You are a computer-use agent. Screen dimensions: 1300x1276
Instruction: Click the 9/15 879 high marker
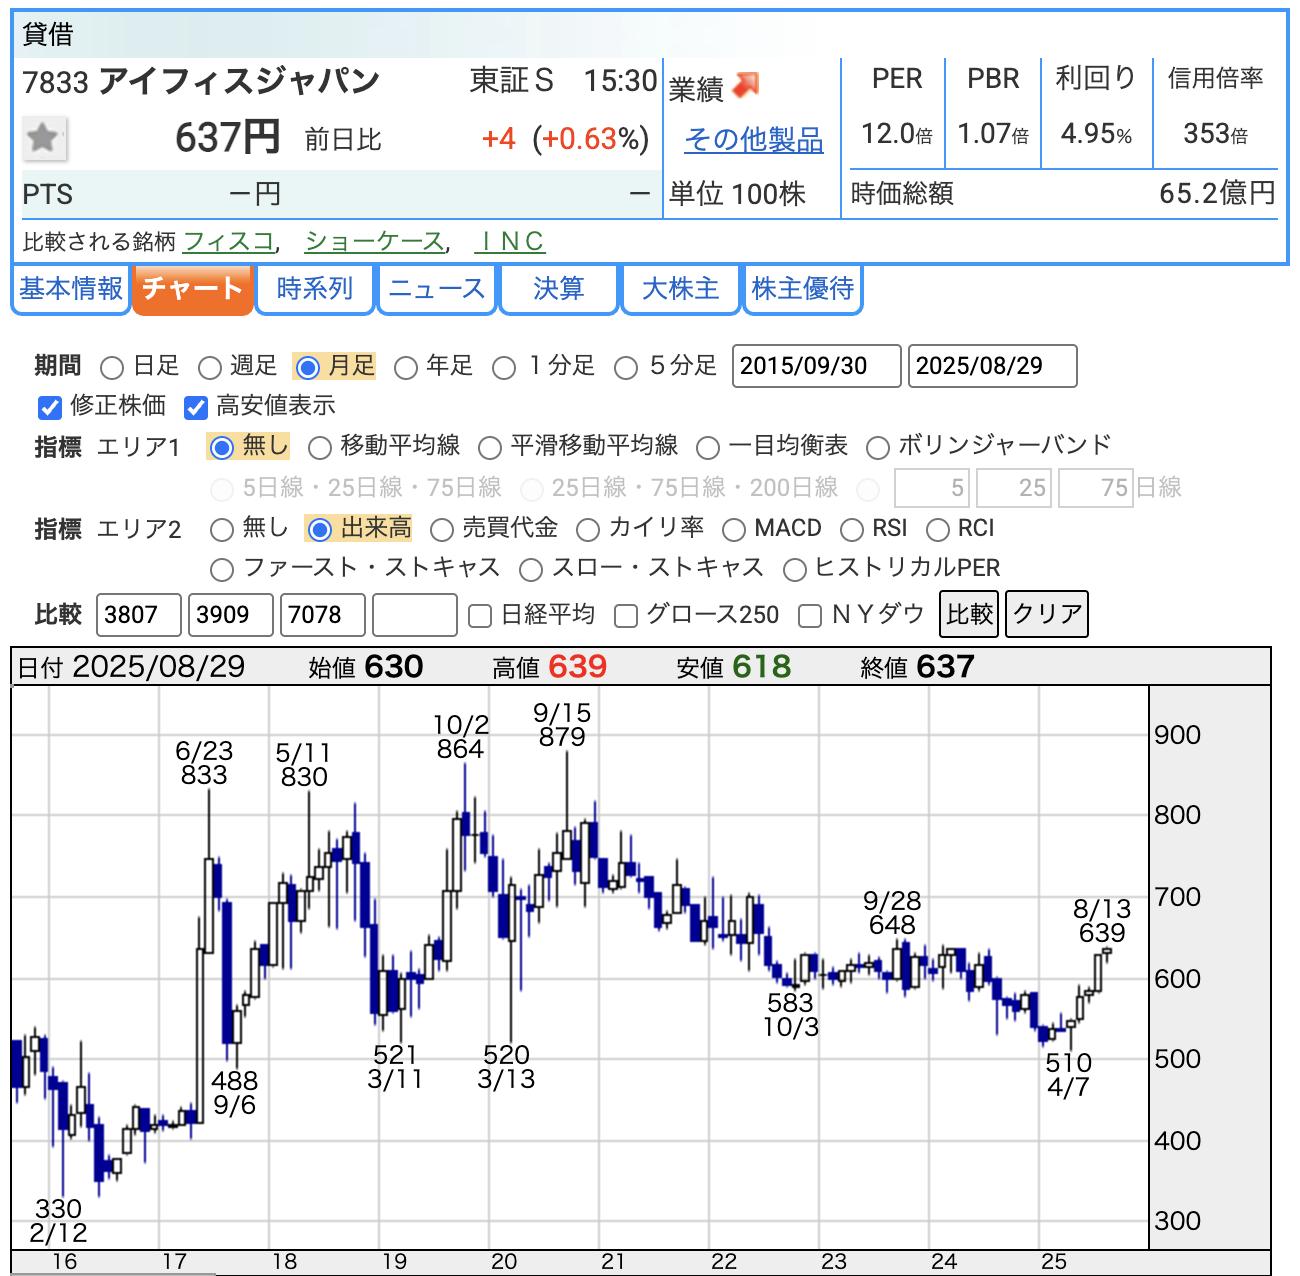point(562,725)
